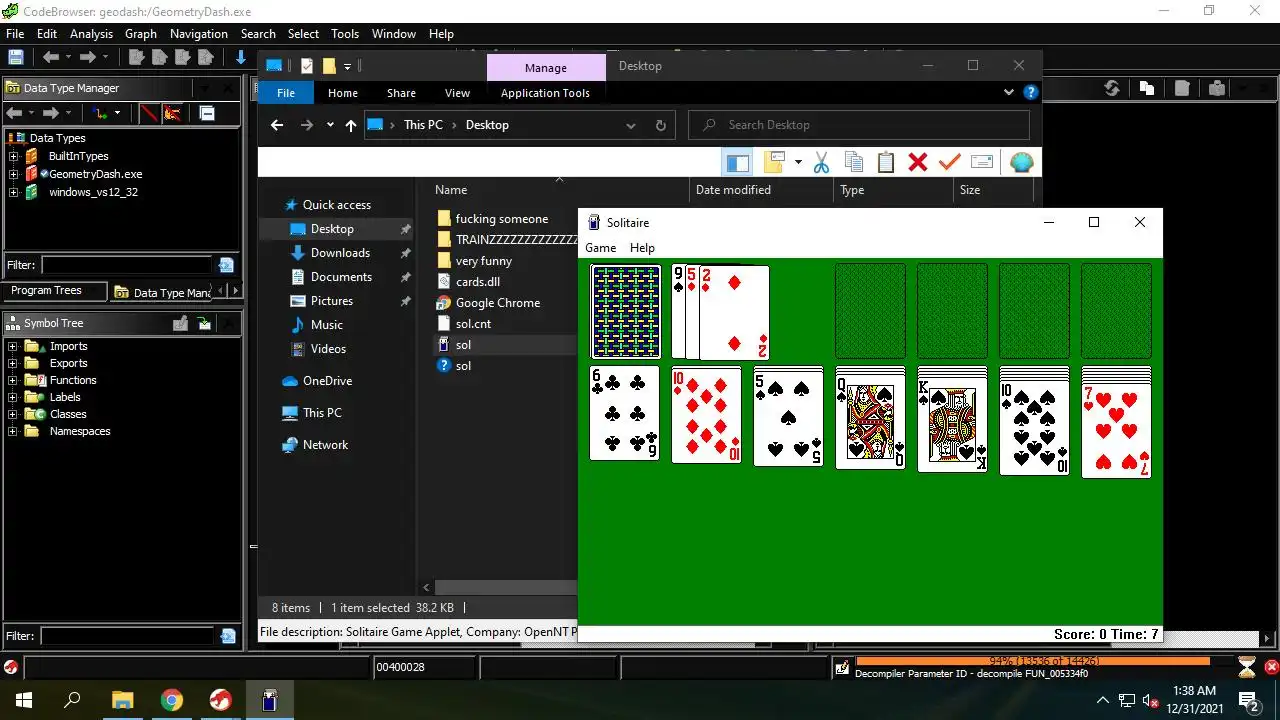
Task: Open the Game menu in Solitaire
Action: pos(600,248)
